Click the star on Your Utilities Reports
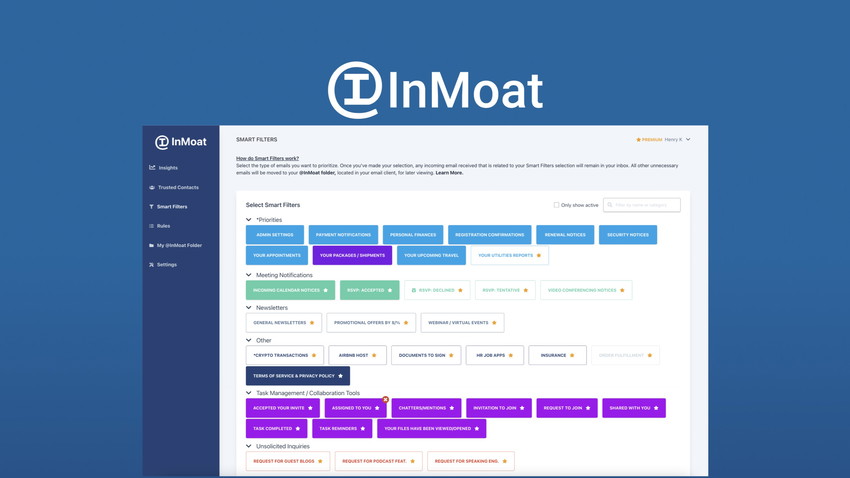This screenshot has height=478, width=850. click(539, 255)
